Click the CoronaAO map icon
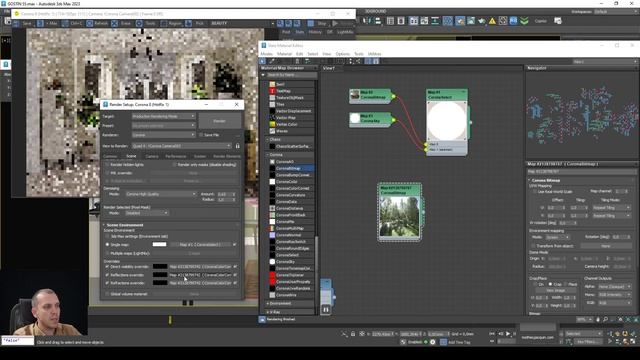The image size is (640, 360). point(272,162)
